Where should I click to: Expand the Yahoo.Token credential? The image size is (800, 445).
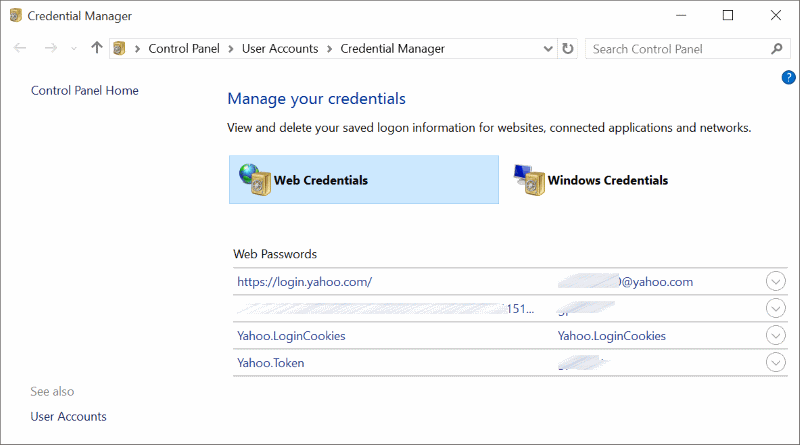coord(776,362)
